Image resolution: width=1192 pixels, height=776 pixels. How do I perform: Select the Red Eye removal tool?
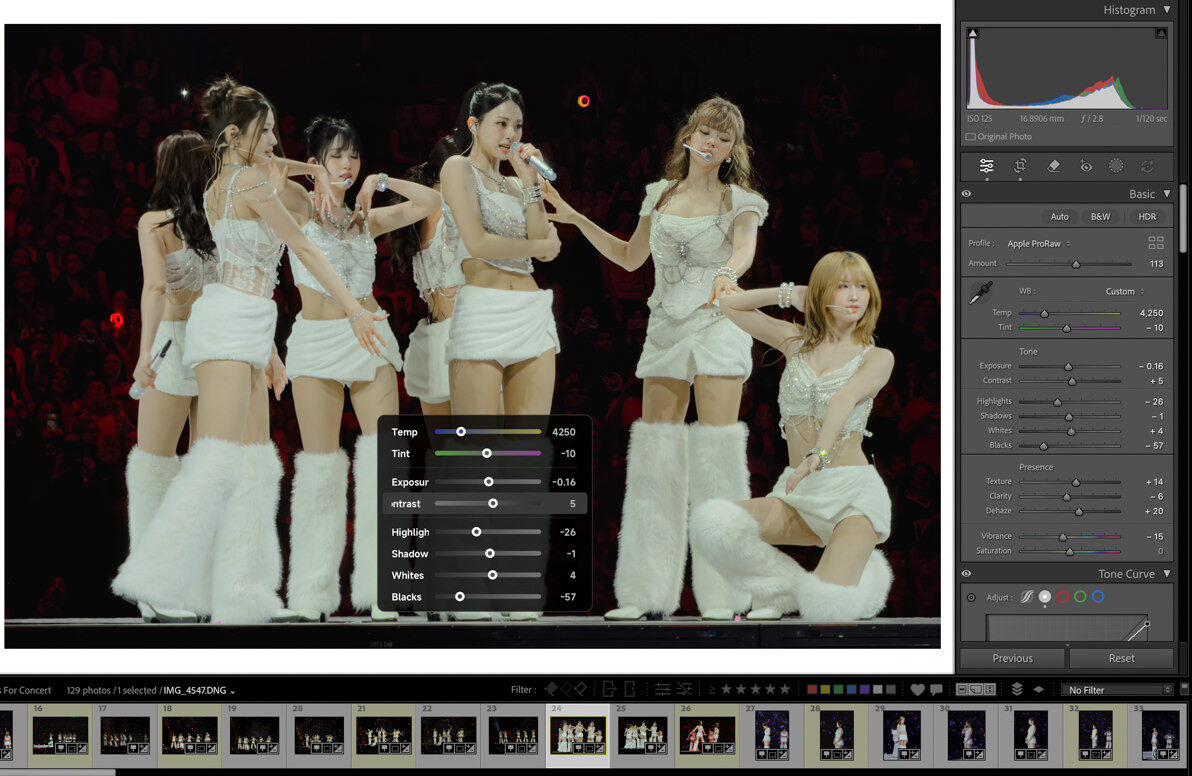pyautogui.click(x=1087, y=166)
